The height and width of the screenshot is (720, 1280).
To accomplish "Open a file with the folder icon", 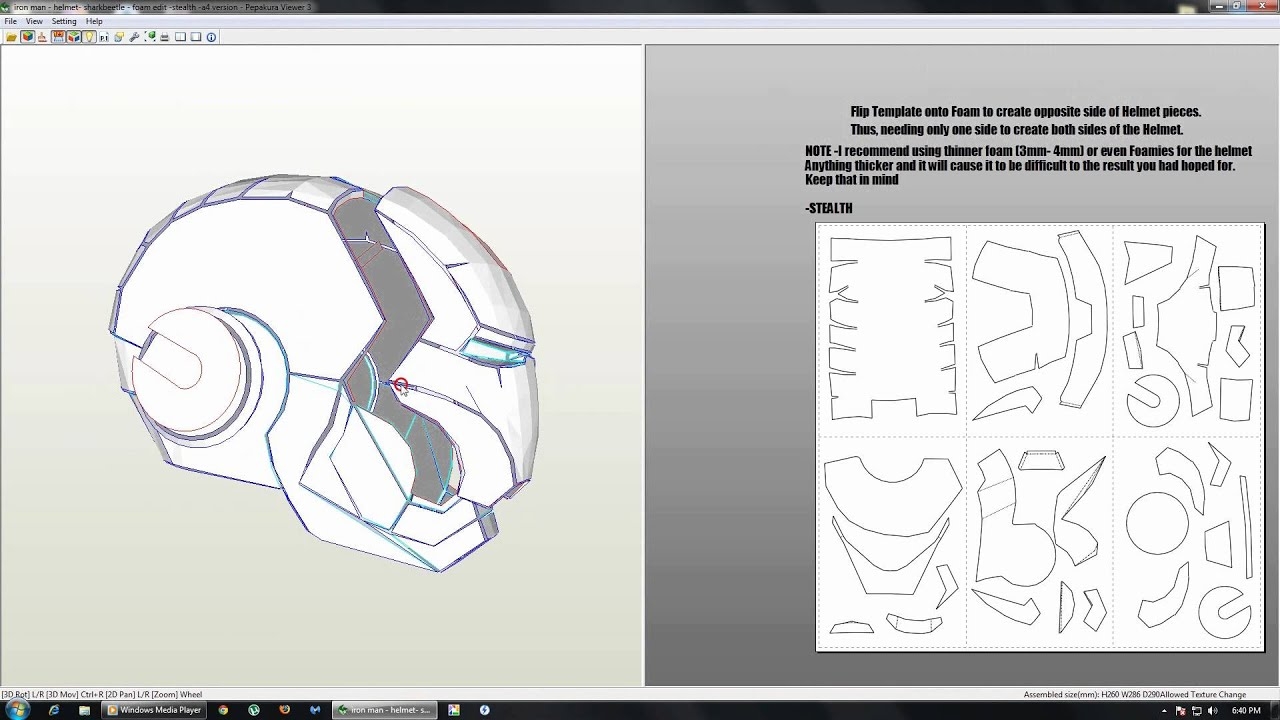I will click(x=12, y=37).
